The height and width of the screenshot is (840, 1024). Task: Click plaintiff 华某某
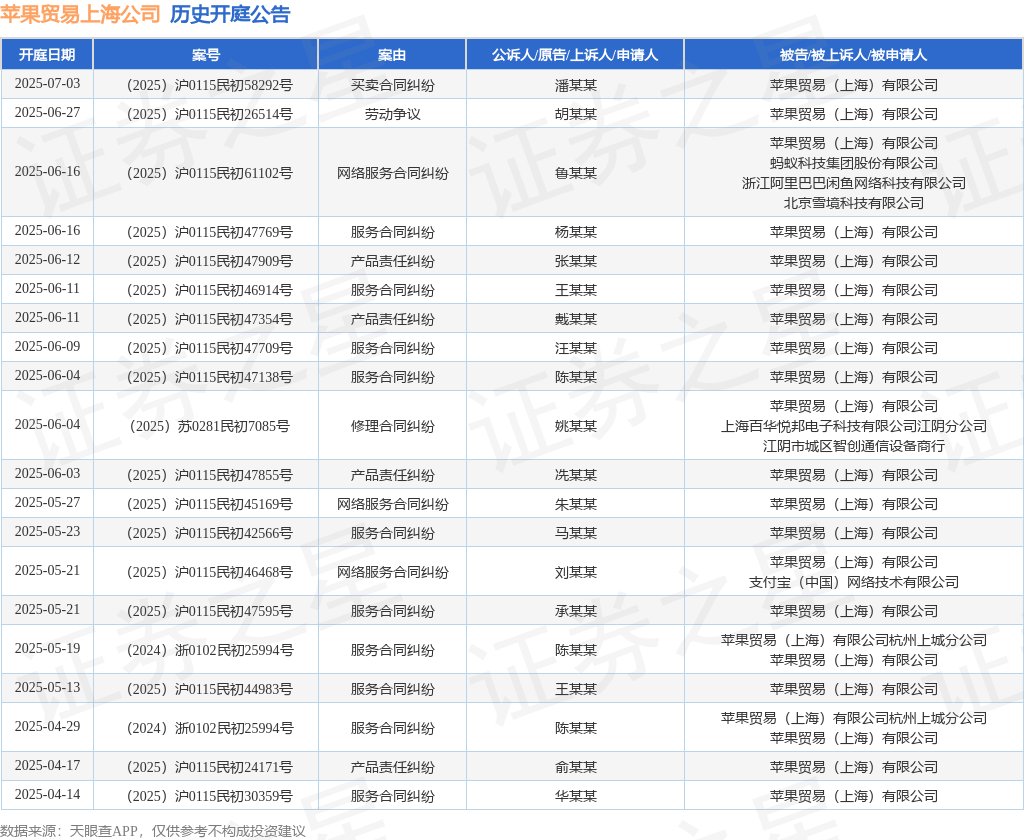[x=575, y=796]
